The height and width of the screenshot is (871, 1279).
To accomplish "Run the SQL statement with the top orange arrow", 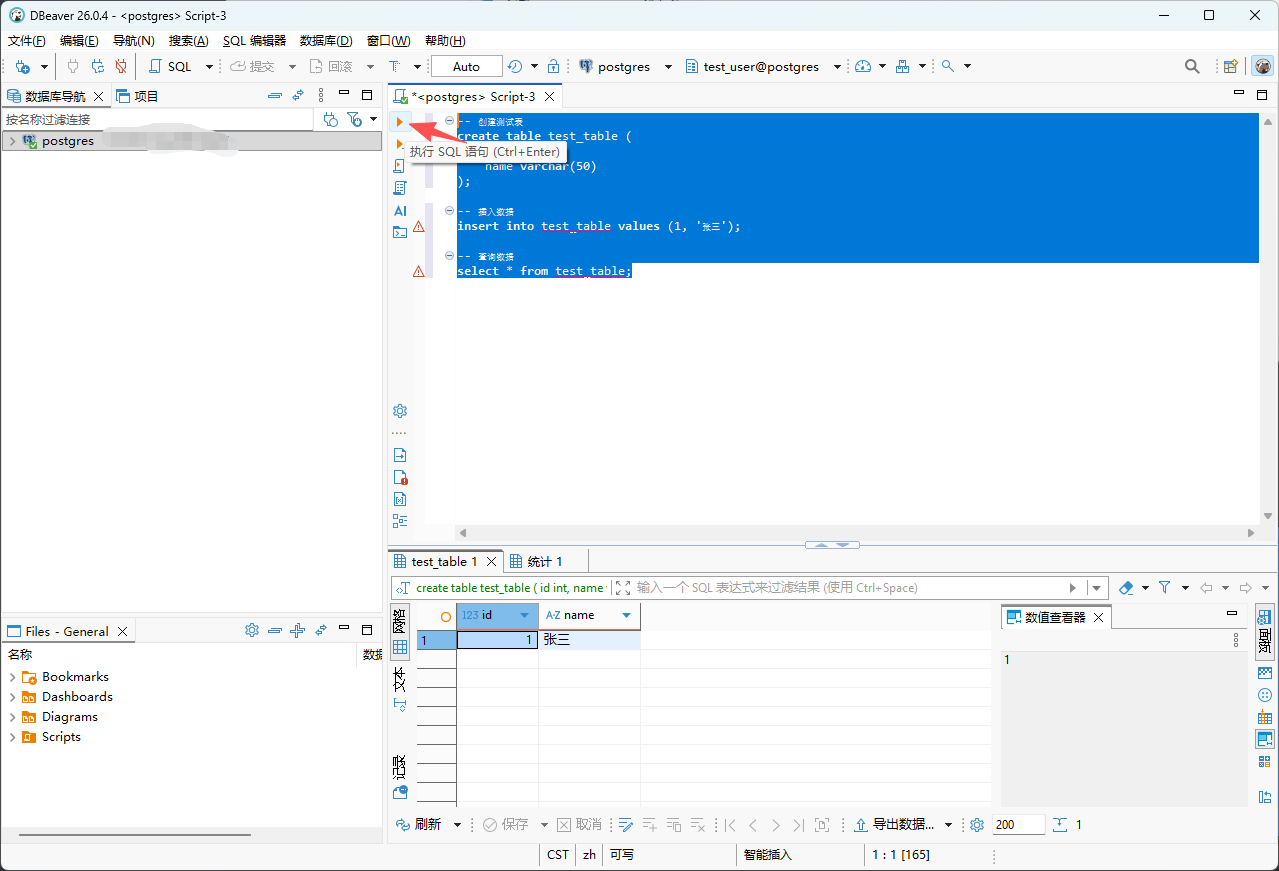I will click(x=400, y=121).
